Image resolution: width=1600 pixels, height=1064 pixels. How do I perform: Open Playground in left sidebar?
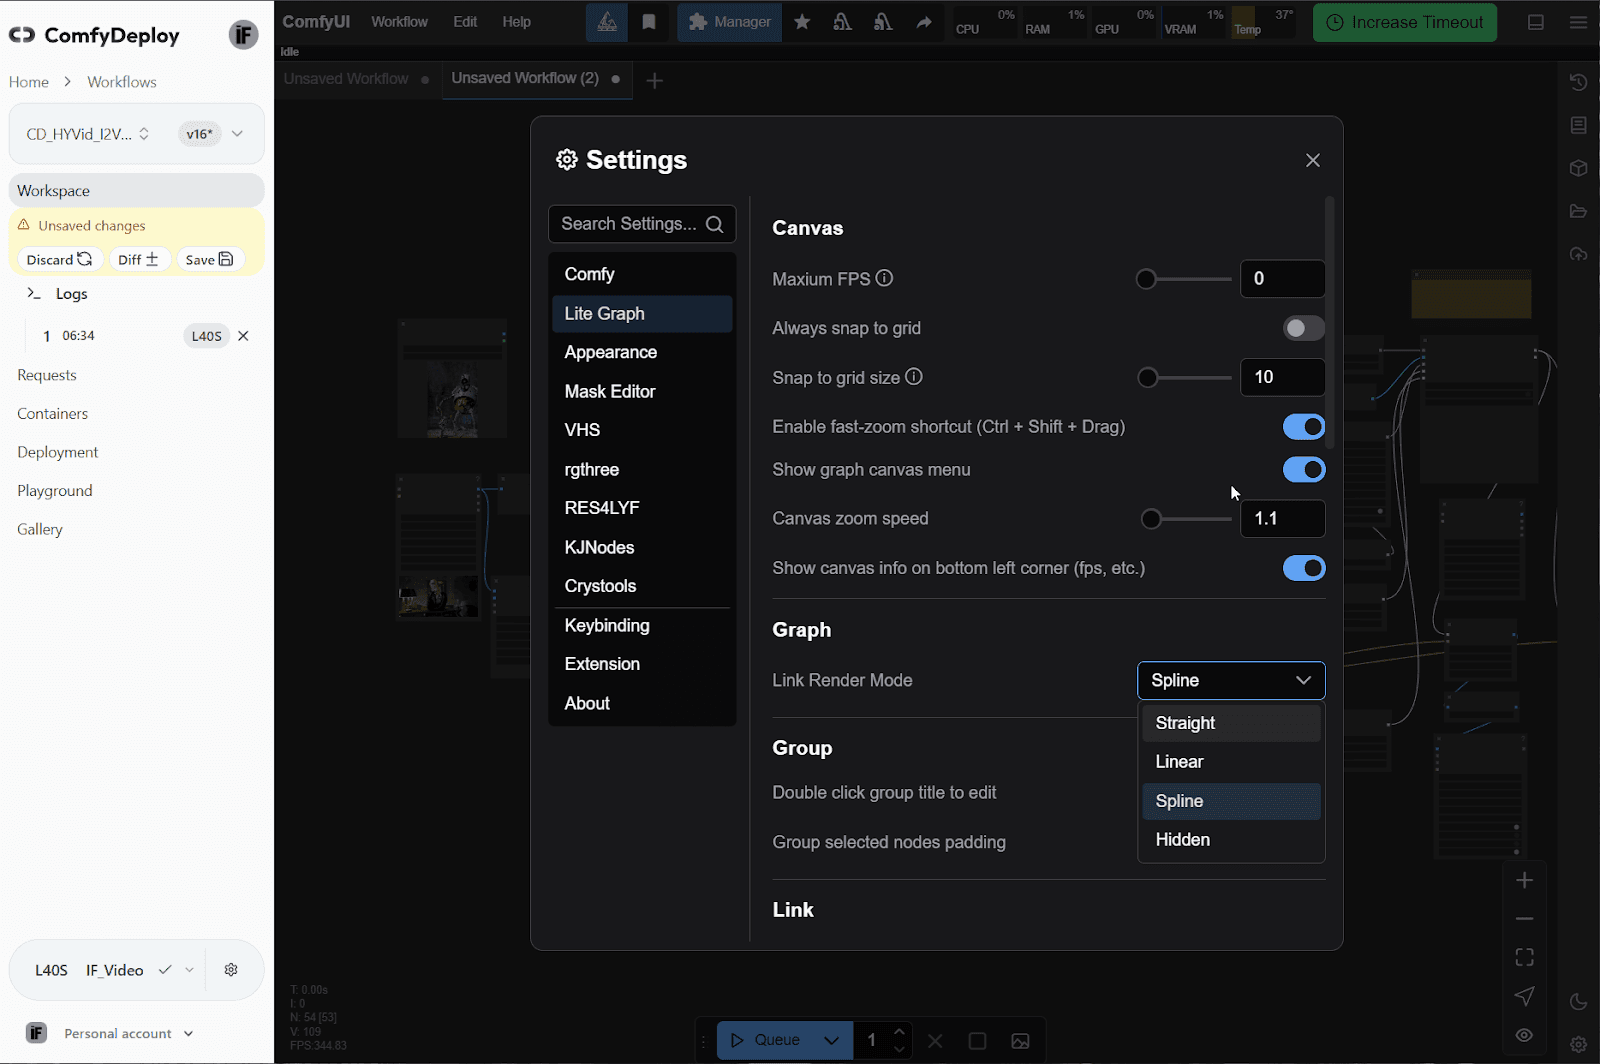coord(55,491)
